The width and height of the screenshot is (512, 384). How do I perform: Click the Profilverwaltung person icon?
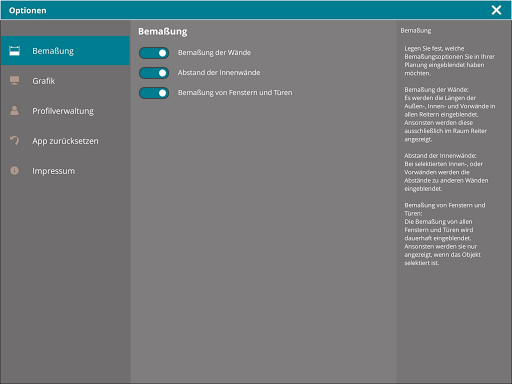point(14,110)
